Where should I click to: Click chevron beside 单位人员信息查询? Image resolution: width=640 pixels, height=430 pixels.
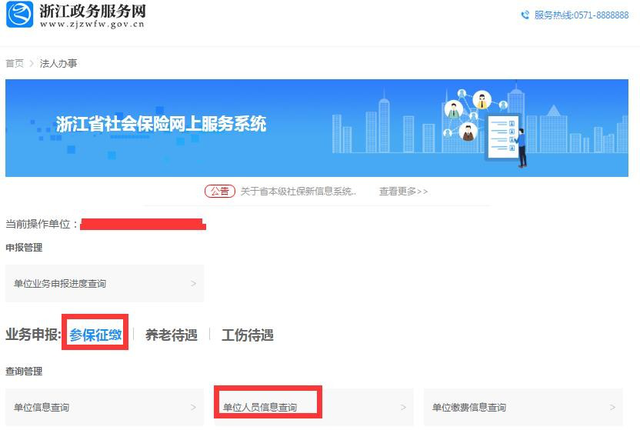[403, 407]
